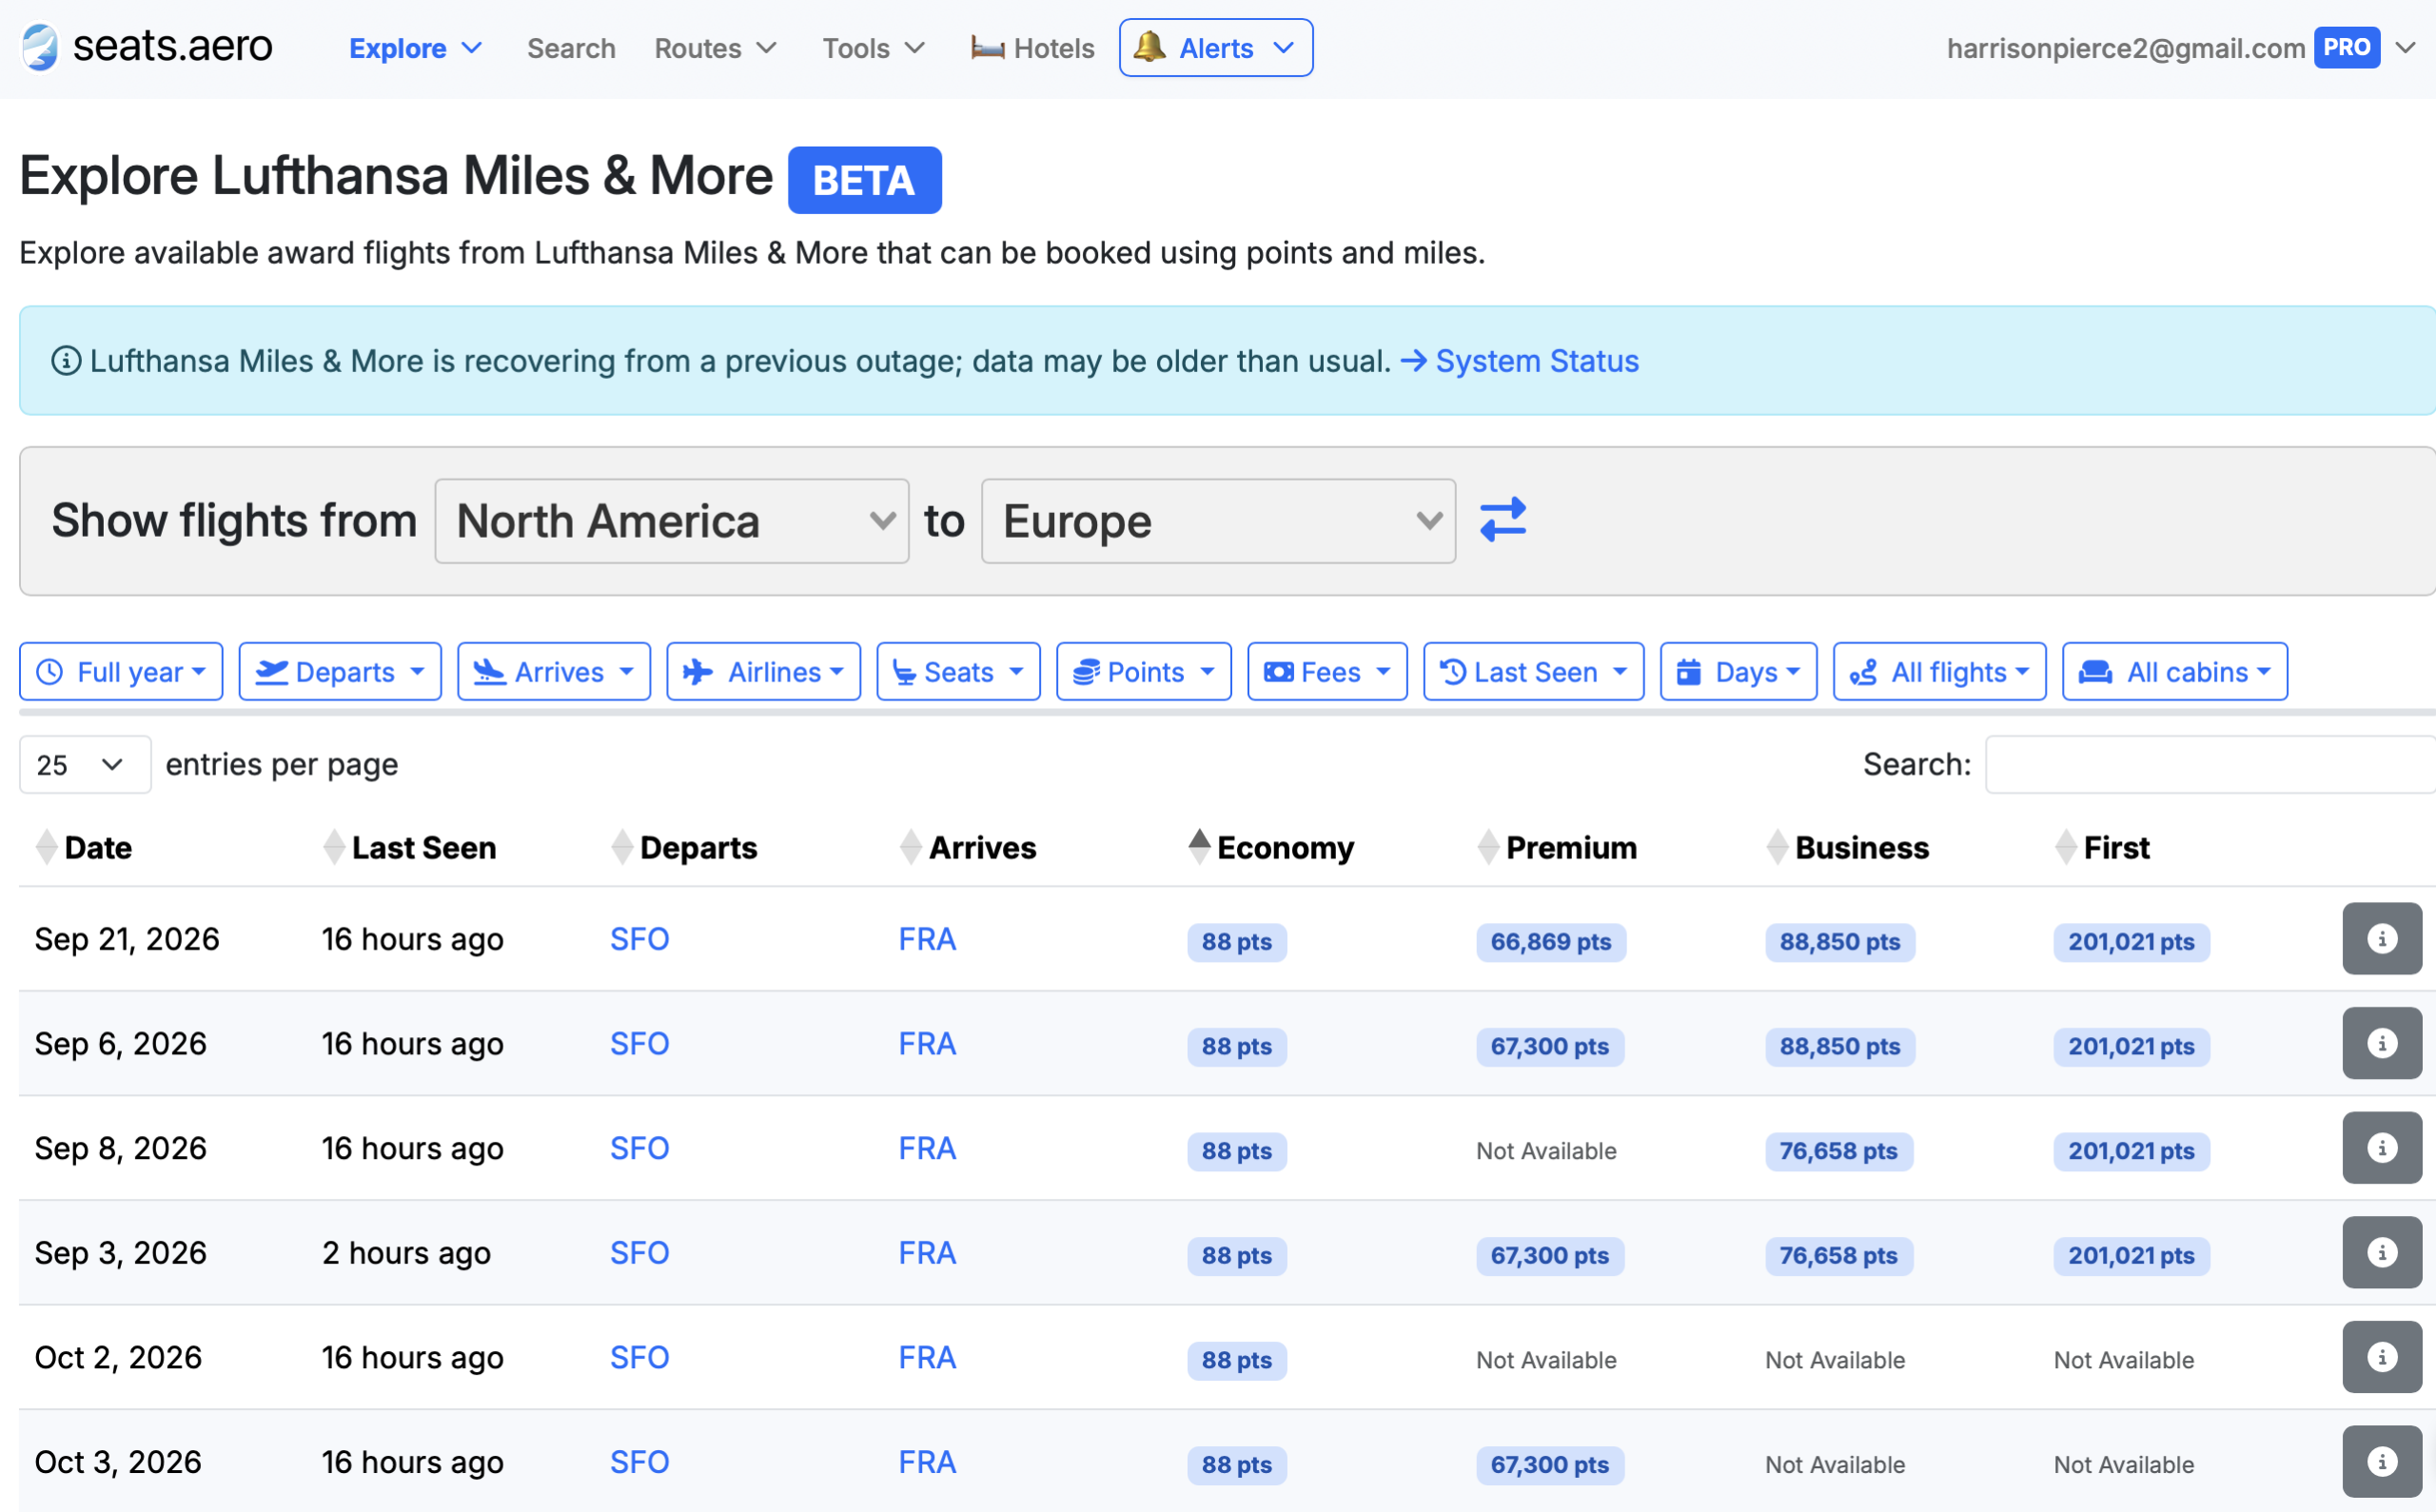Open the Alerts menu
This screenshot has width=2436, height=1512.
(1216, 47)
